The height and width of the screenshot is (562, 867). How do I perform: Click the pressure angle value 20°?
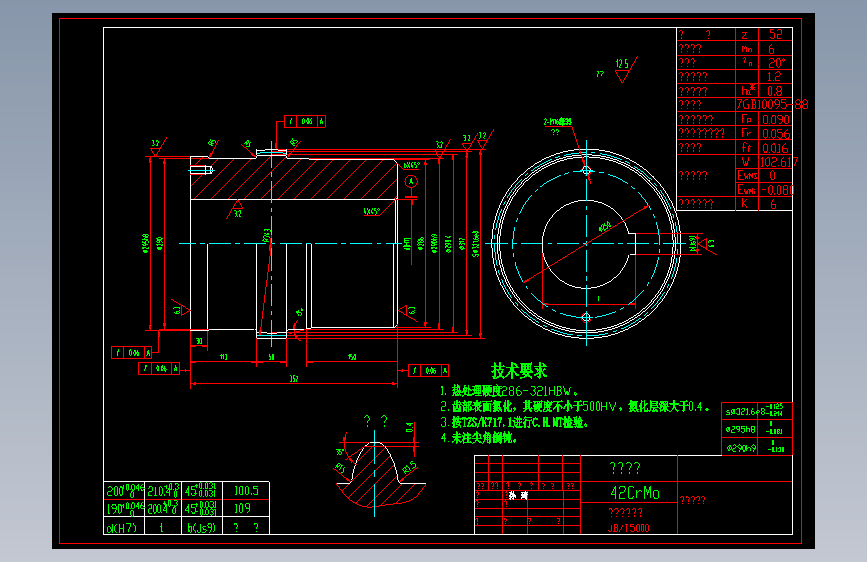(x=776, y=63)
